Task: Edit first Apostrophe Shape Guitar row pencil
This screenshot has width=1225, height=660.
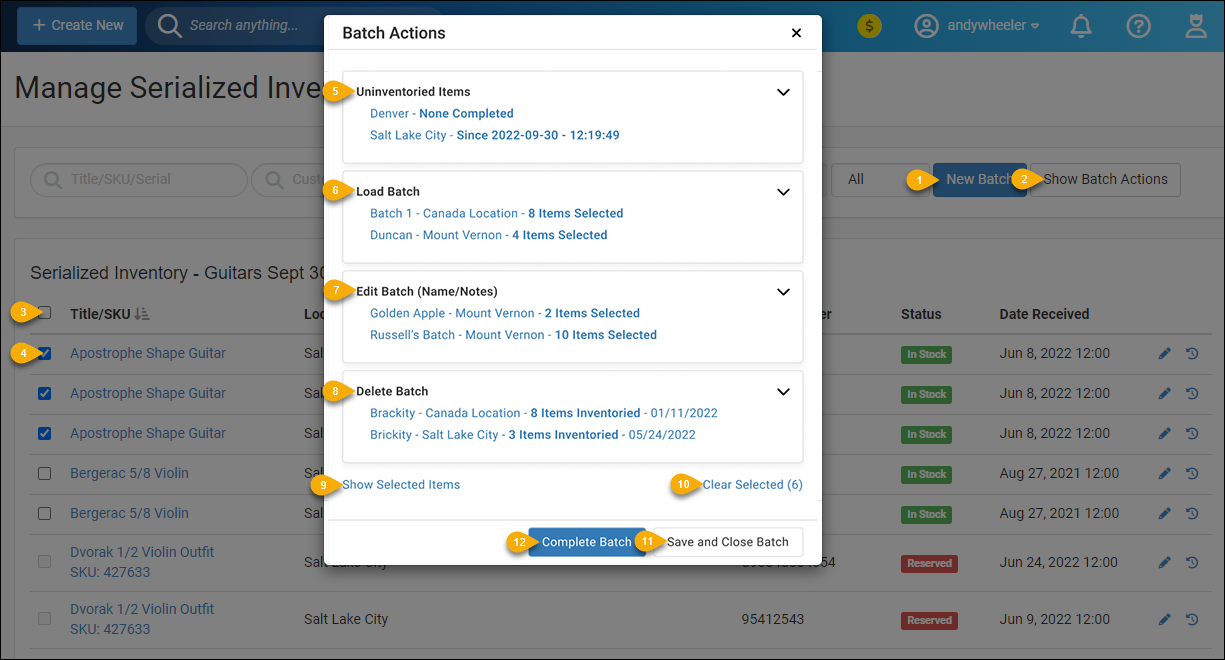Action: (1164, 354)
